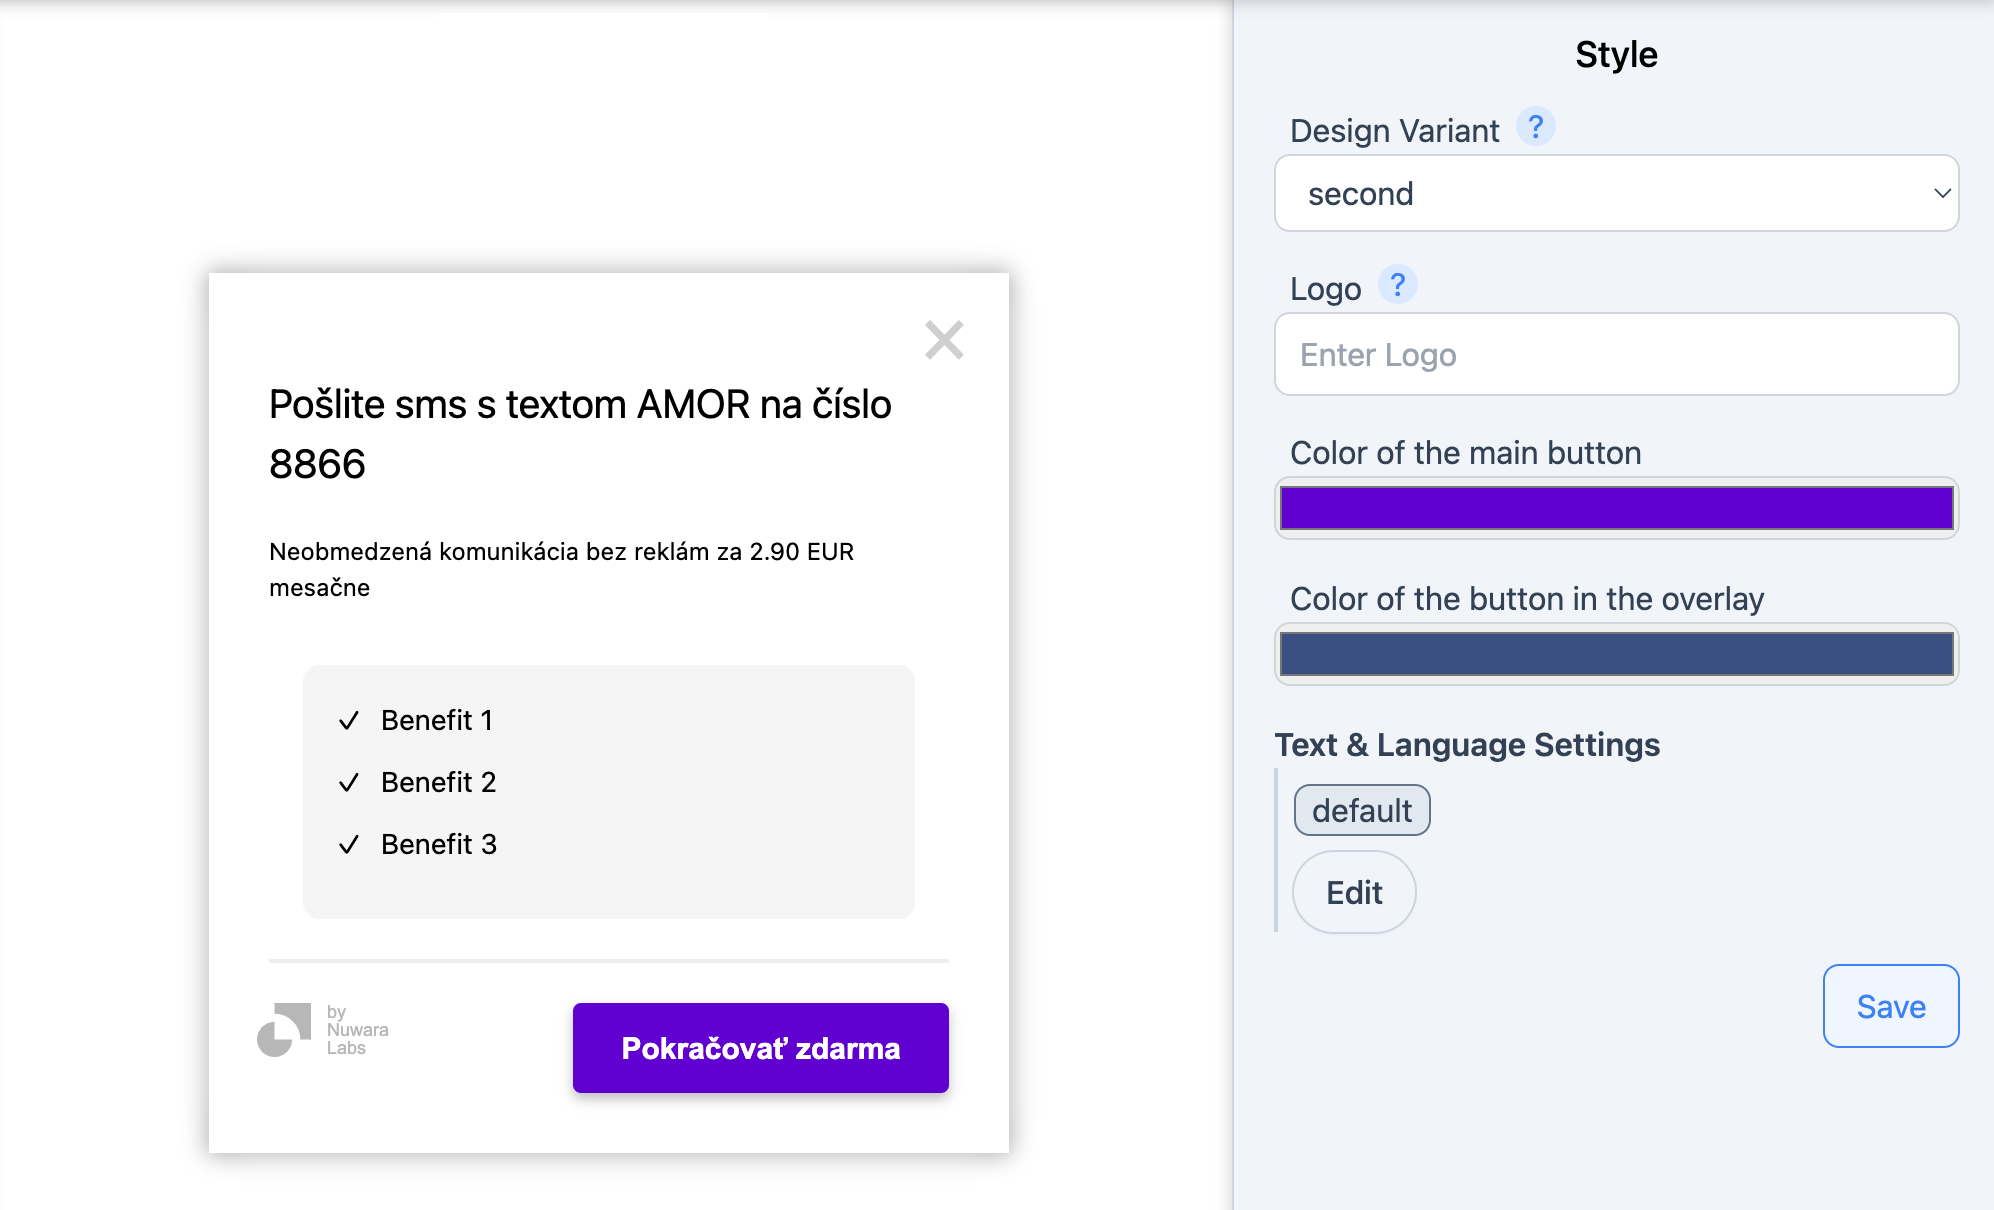The height and width of the screenshot is (1210, 1994).
Task: Click Edit under Text & Language Settings
Action: pyautogui.click(x=1354, y=892)
